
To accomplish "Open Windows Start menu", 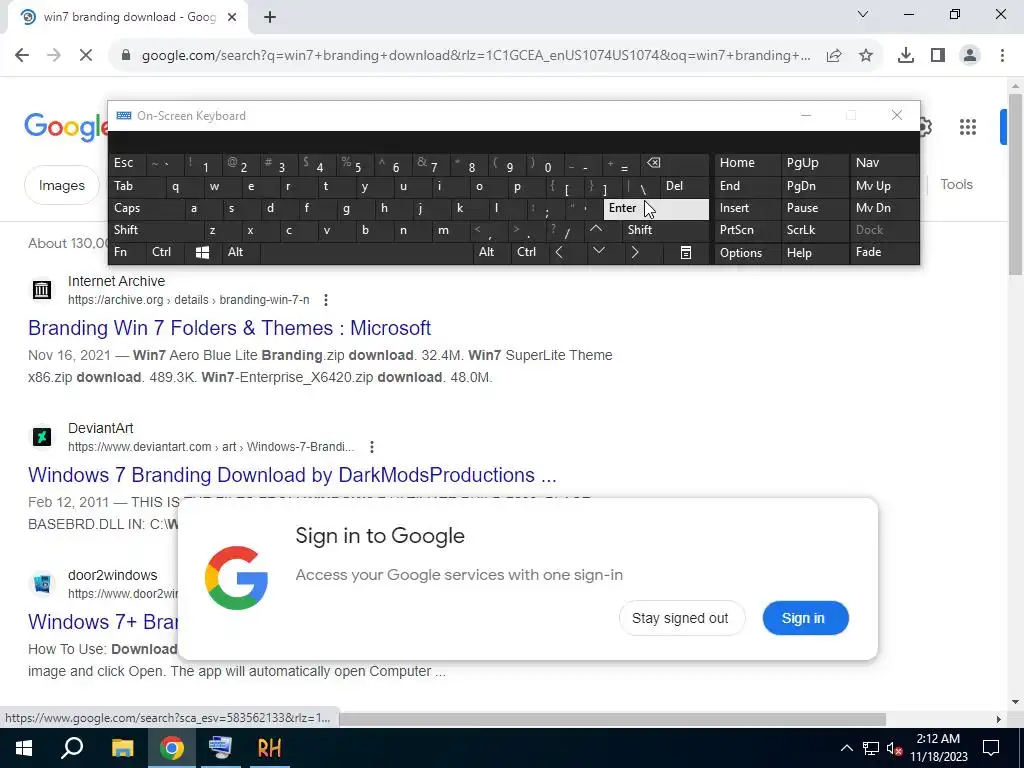I will [24, 748].
